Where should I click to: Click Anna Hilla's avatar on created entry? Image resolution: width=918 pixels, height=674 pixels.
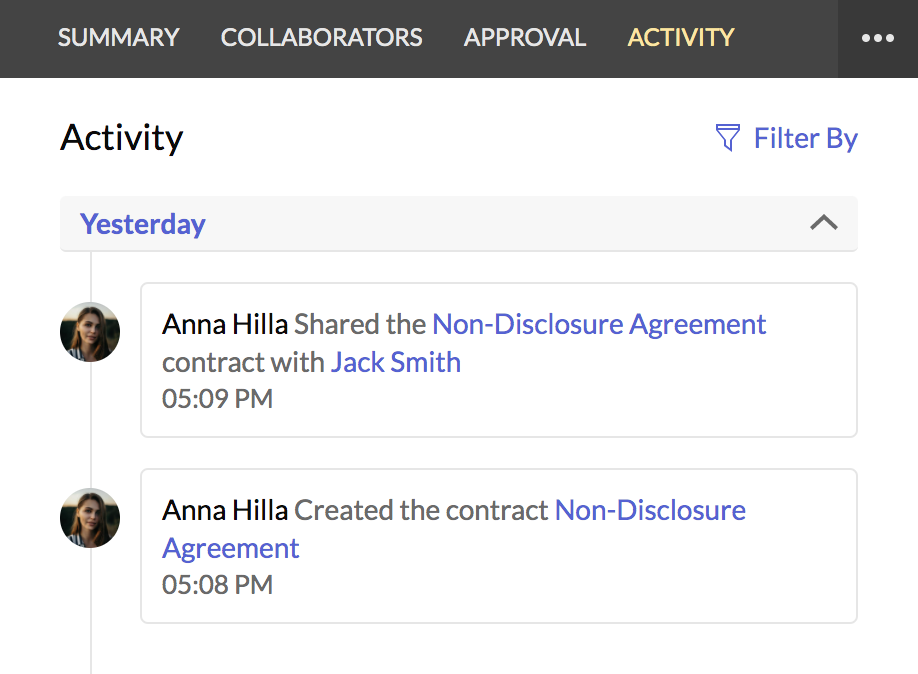(90, 518)
